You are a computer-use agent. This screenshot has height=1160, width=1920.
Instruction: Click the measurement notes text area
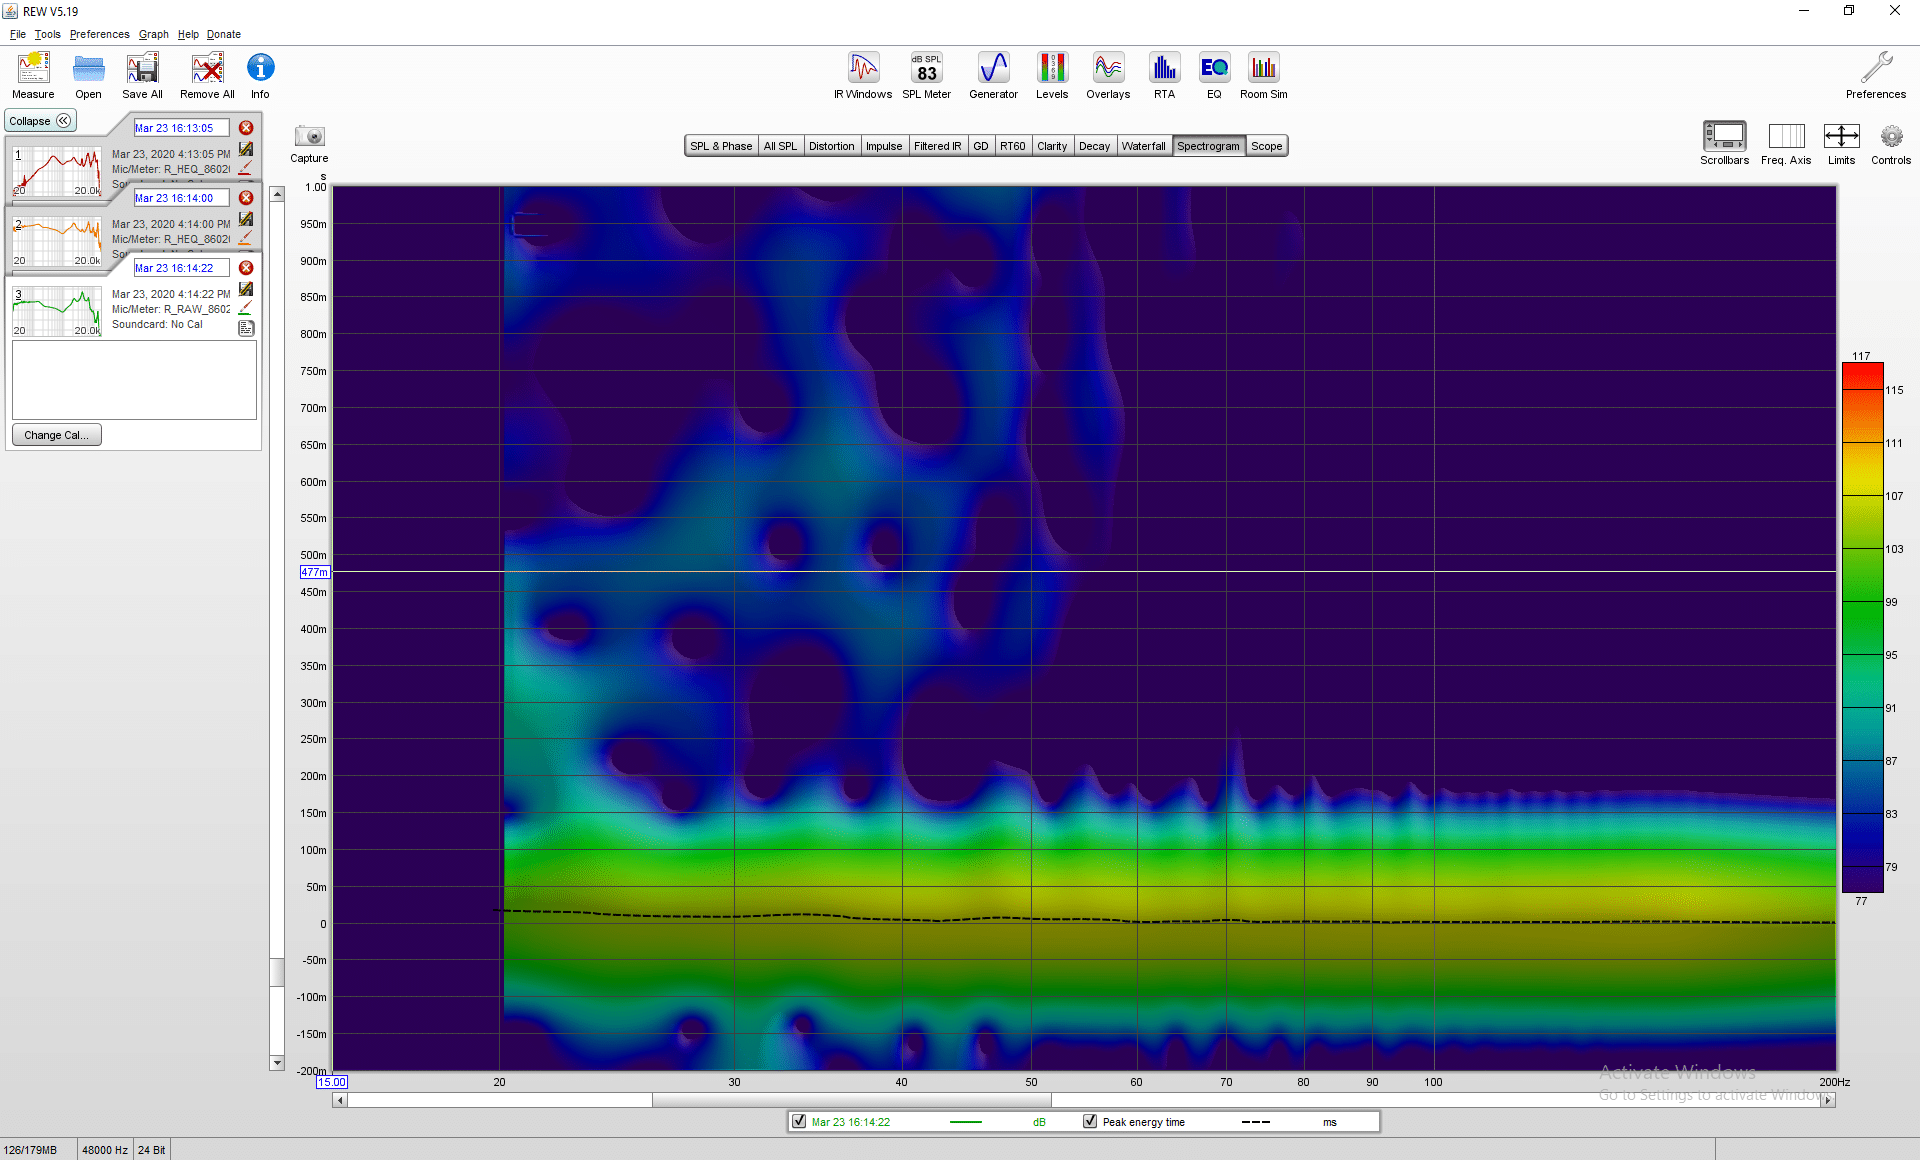(134, 380)
